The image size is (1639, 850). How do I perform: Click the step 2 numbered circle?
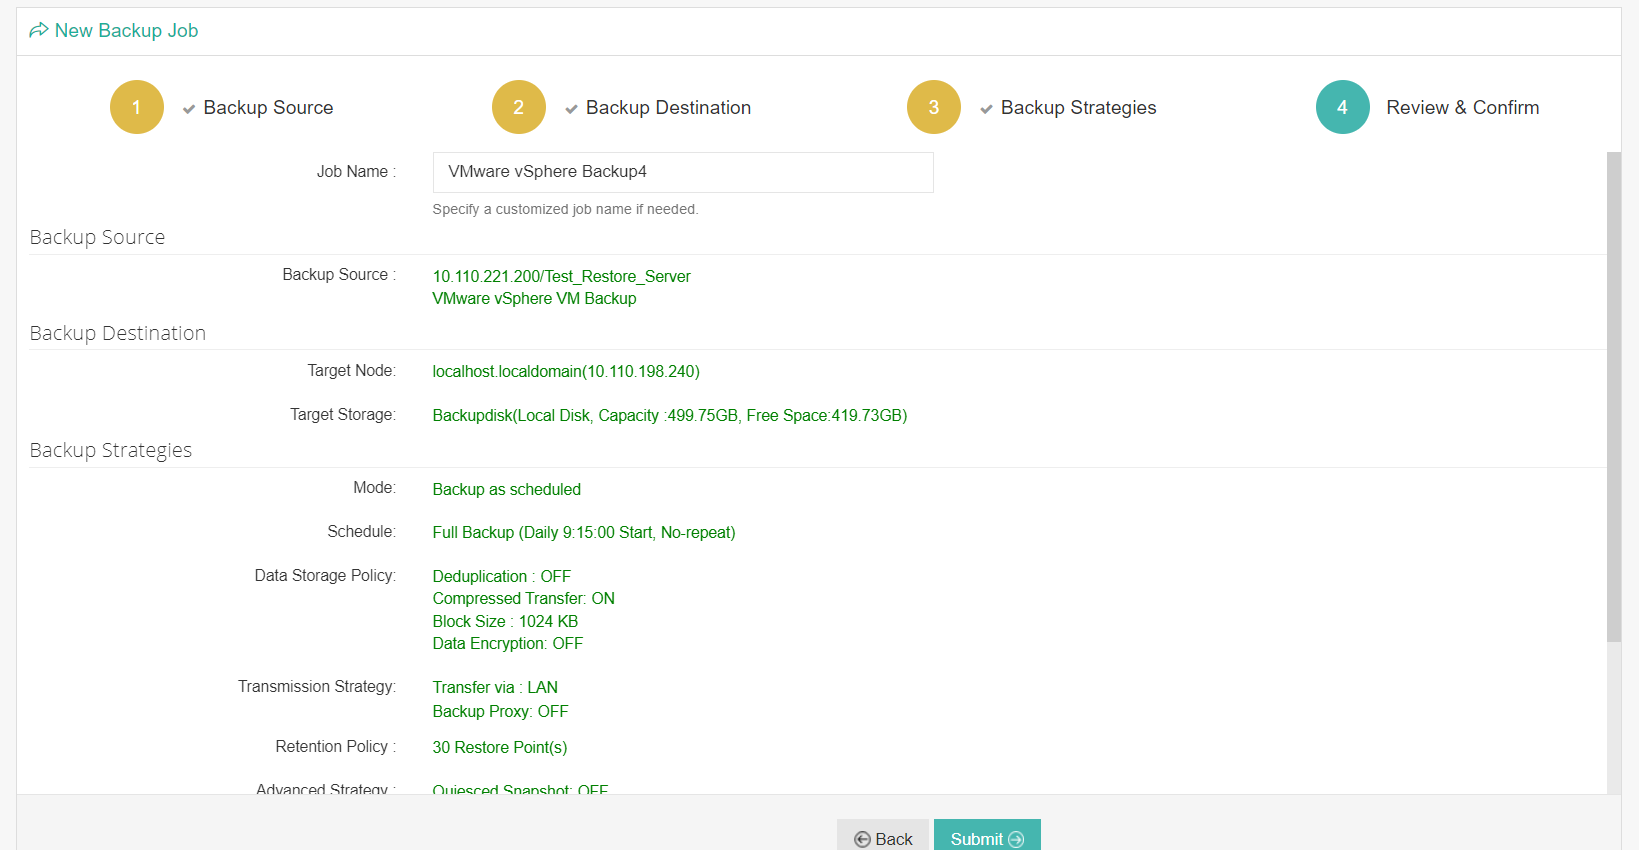point(518,107)
